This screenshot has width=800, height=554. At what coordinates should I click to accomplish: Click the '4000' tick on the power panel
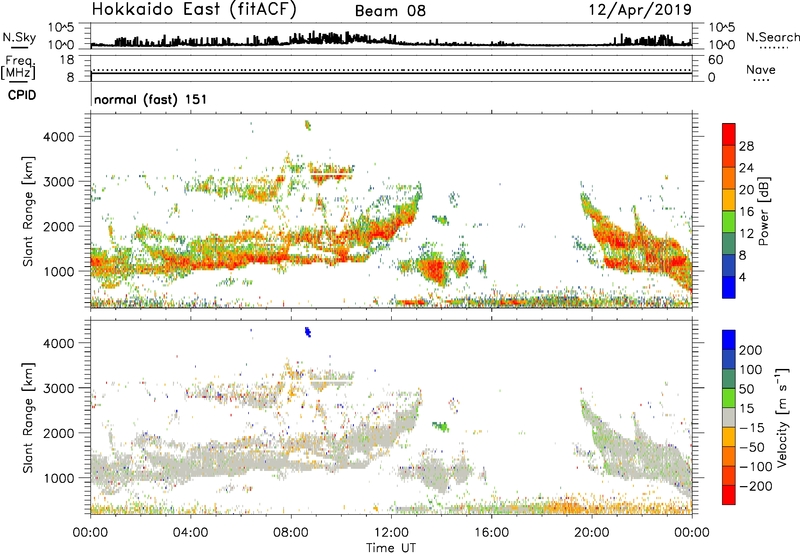[x=58, y=137]
